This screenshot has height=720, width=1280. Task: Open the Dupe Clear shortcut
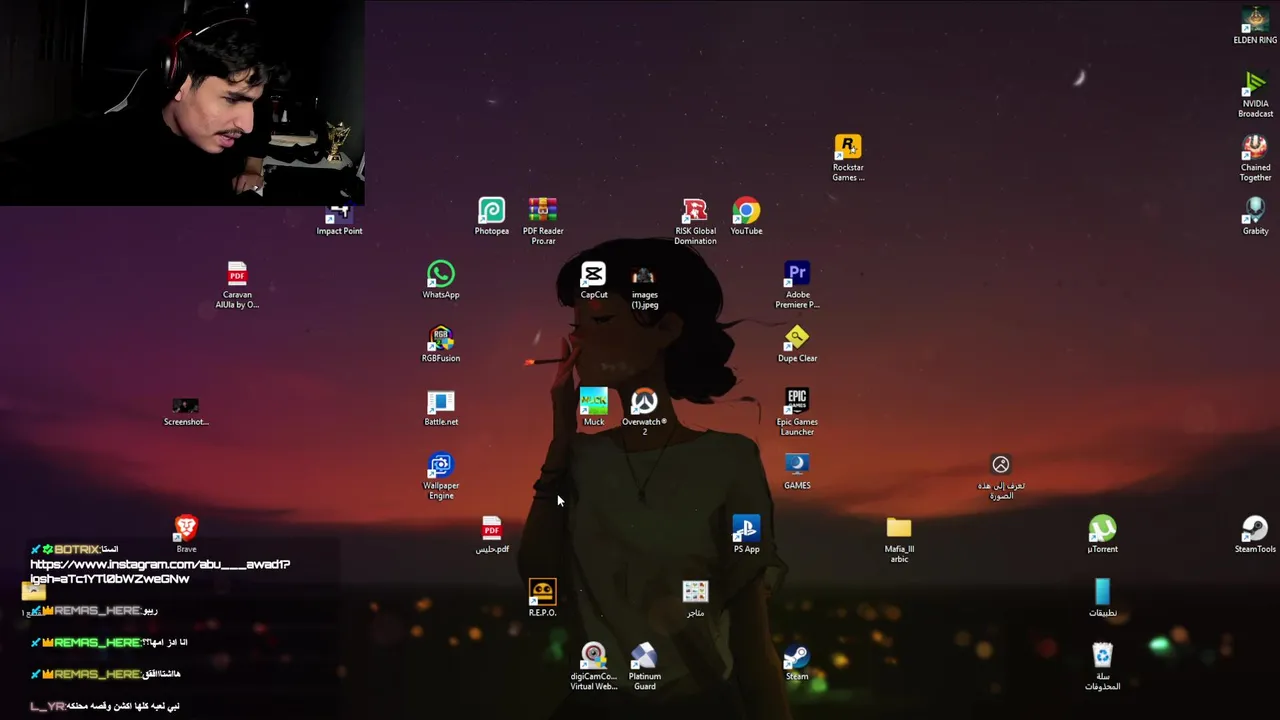coord(797,344)
